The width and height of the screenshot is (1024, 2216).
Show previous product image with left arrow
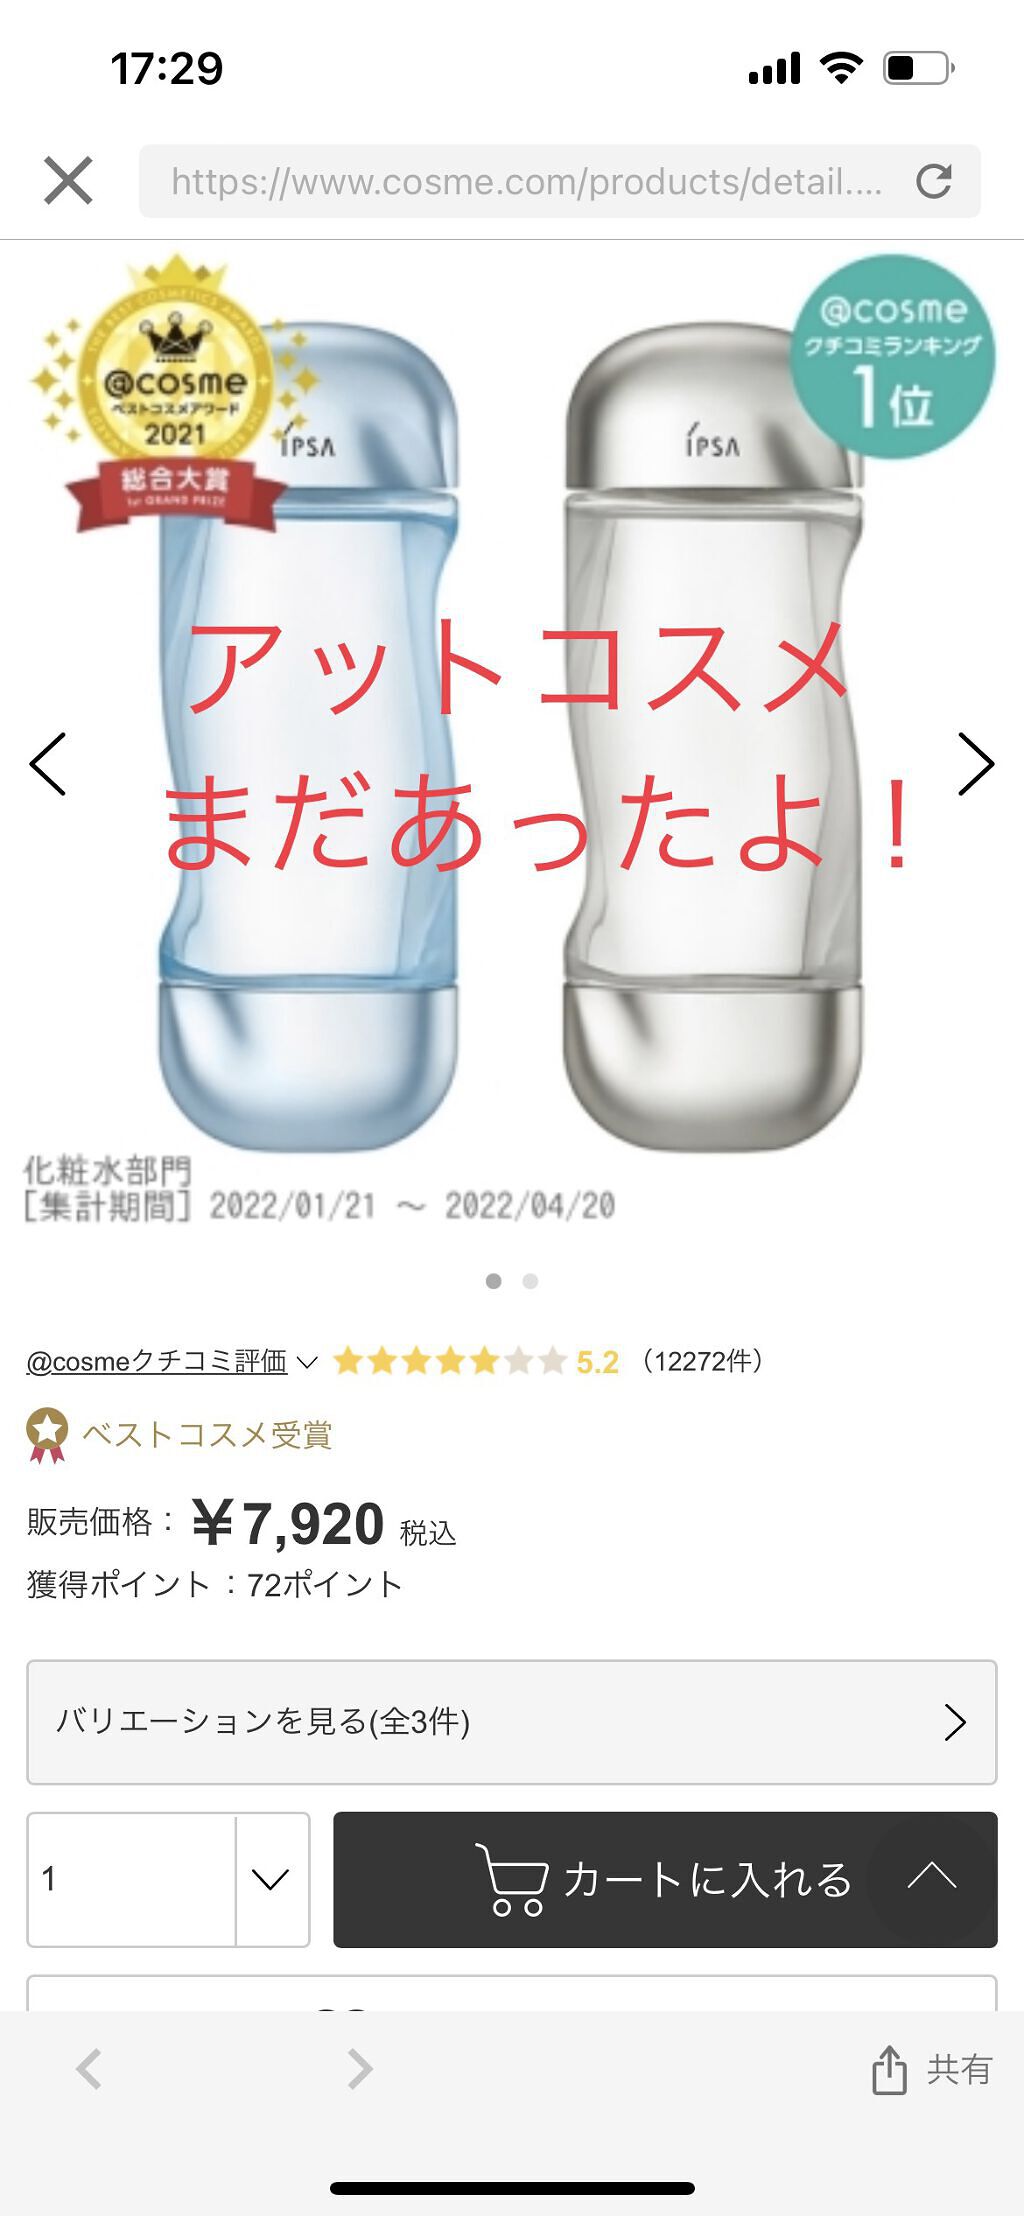coord(48,764)
